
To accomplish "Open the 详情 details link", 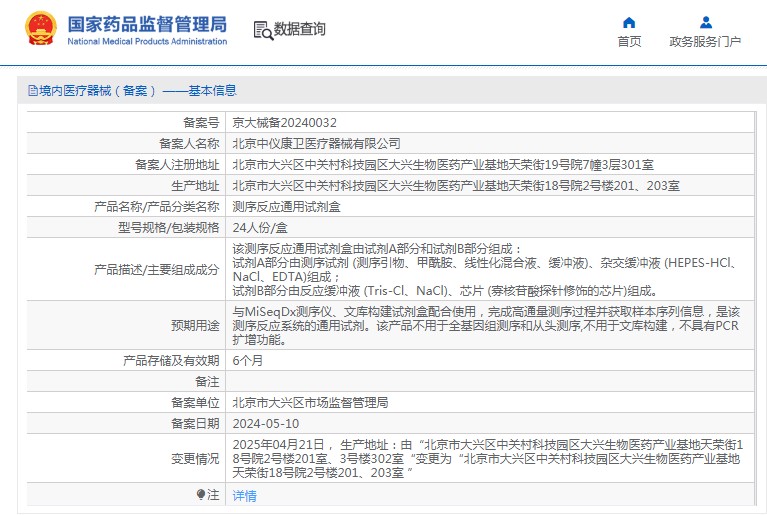I will pos(245,496).
